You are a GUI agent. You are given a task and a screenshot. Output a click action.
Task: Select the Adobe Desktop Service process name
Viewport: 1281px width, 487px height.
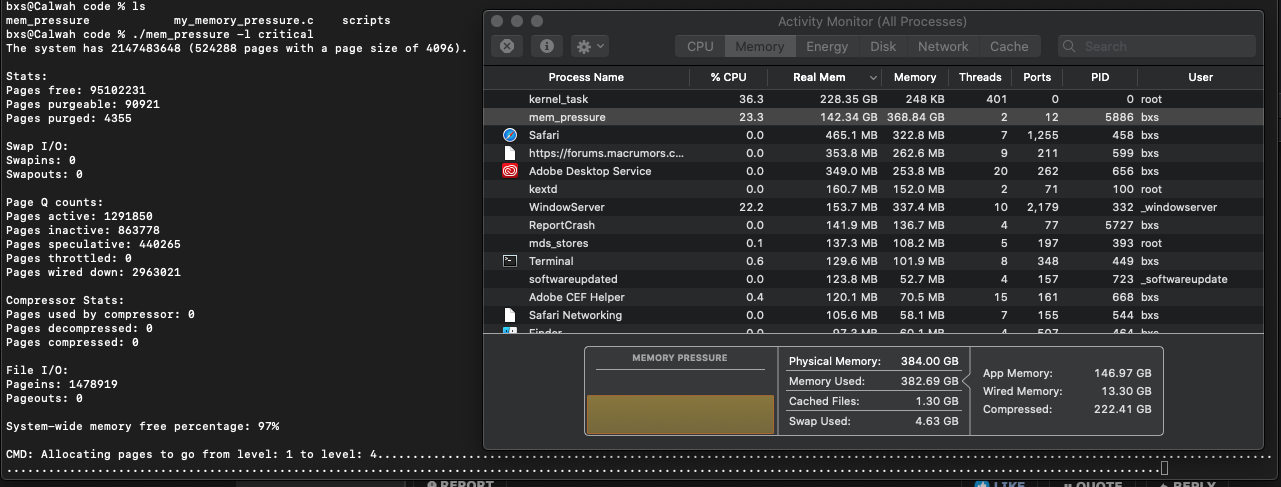(x=590, y=171)
